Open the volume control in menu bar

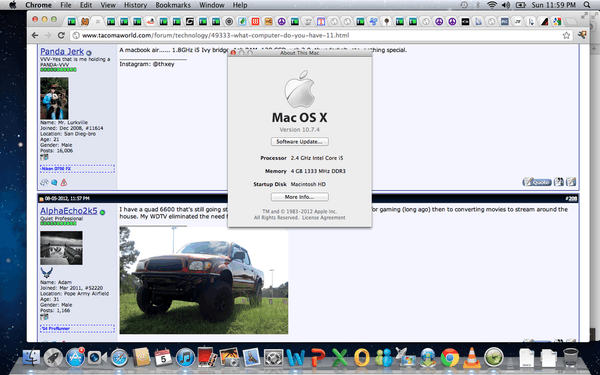[506, 5]
